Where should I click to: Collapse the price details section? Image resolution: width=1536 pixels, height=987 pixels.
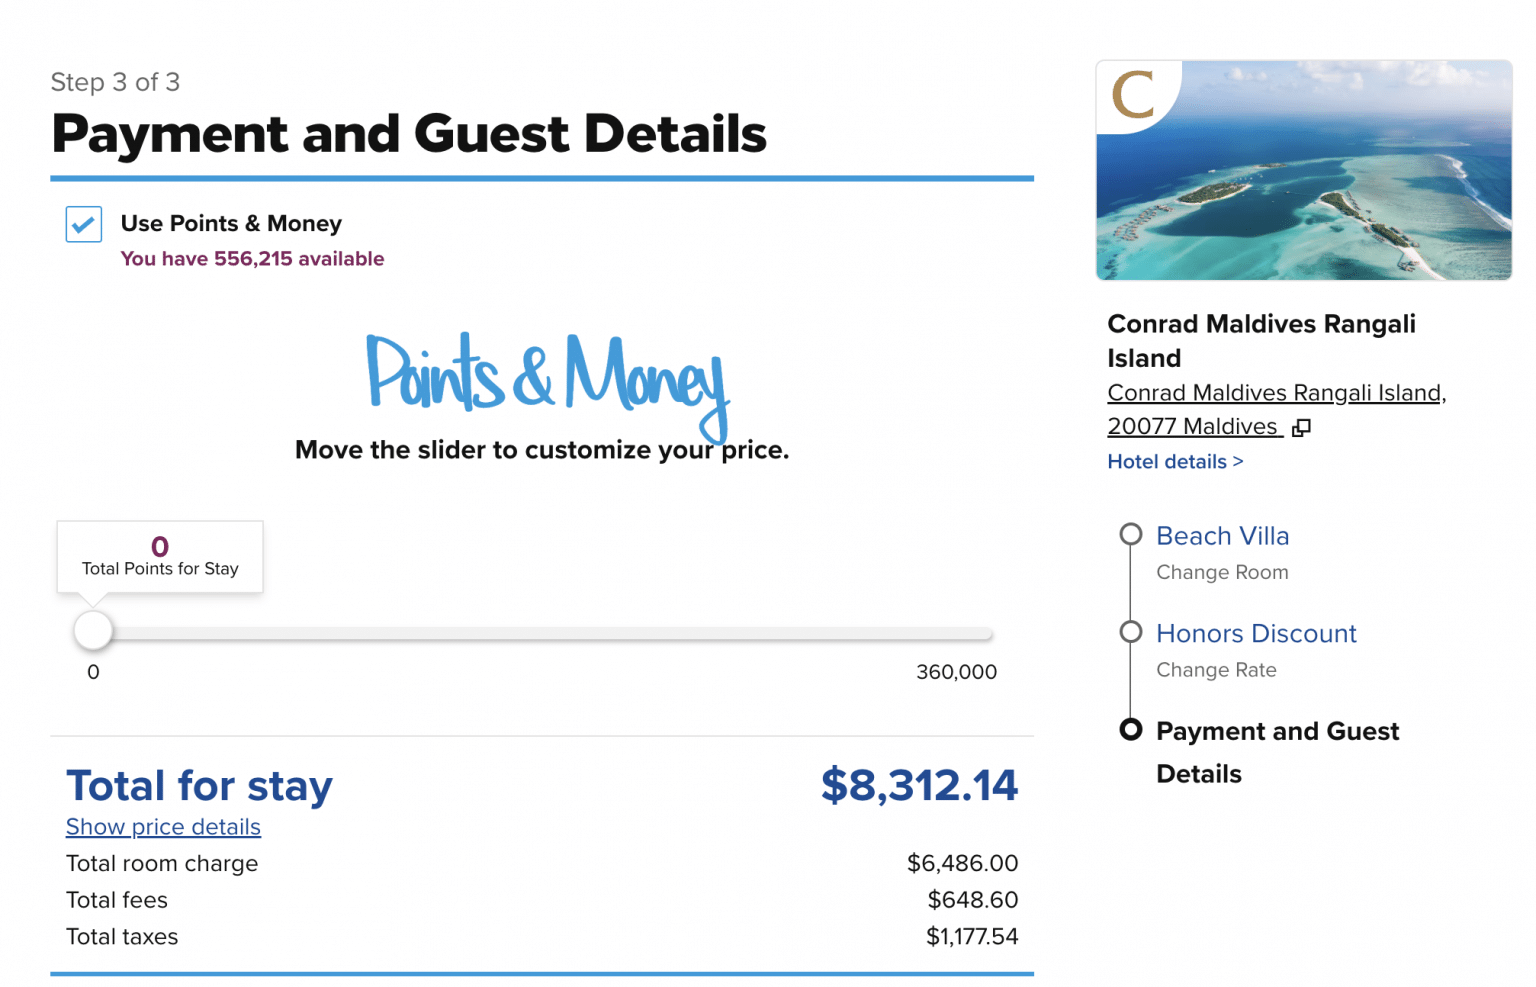click(x=163, y=827)
